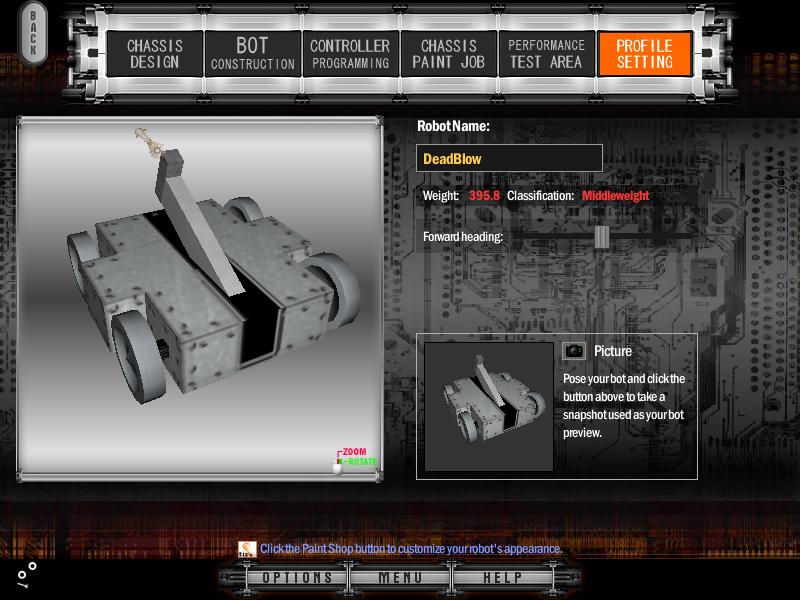Click the mouse zoom/rotate hint icon
The image size is (800, 600).
[338, 465]
